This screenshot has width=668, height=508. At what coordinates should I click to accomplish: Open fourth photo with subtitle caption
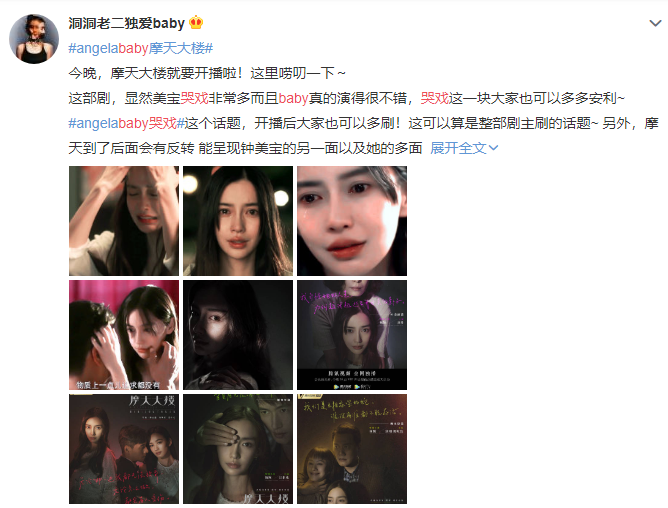[x=124, y=335]
